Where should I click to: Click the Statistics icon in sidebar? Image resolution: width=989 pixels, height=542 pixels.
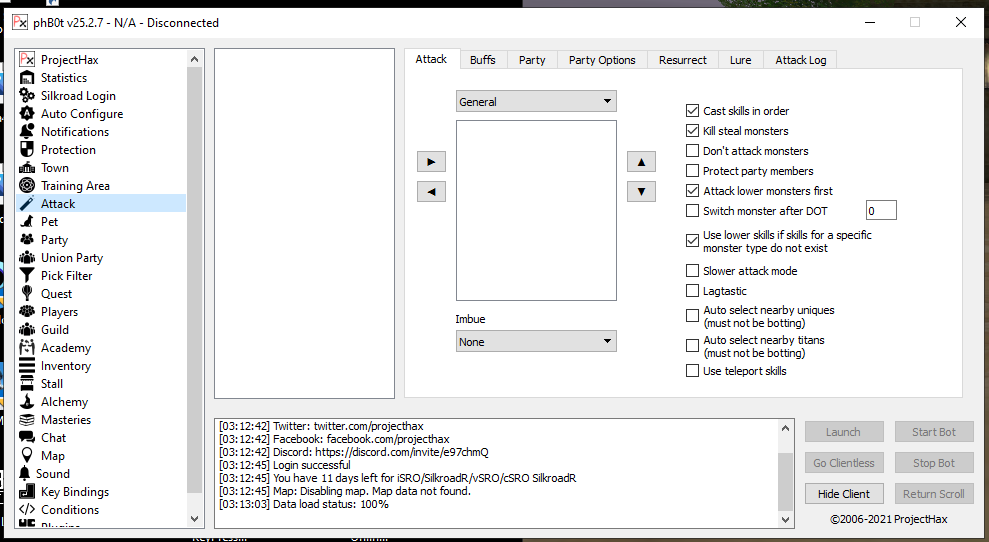click(28, 78)
